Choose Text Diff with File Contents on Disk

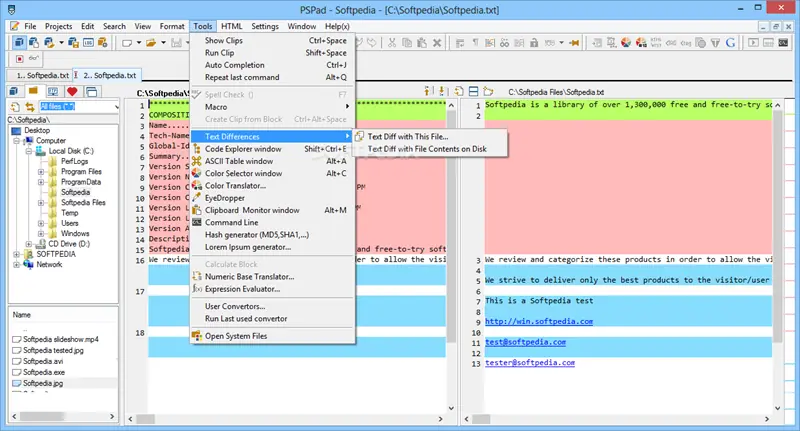[x=430, y=149]
